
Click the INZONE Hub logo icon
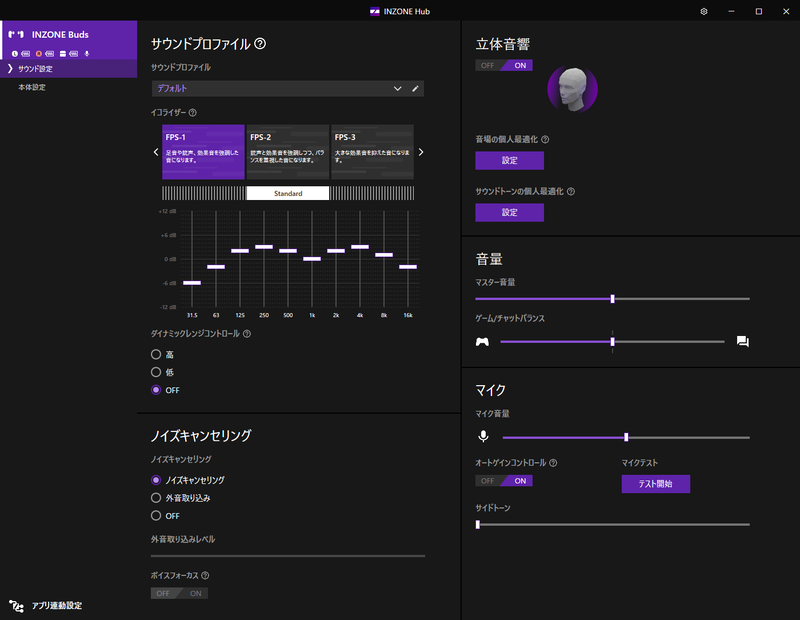coord(374,12)
